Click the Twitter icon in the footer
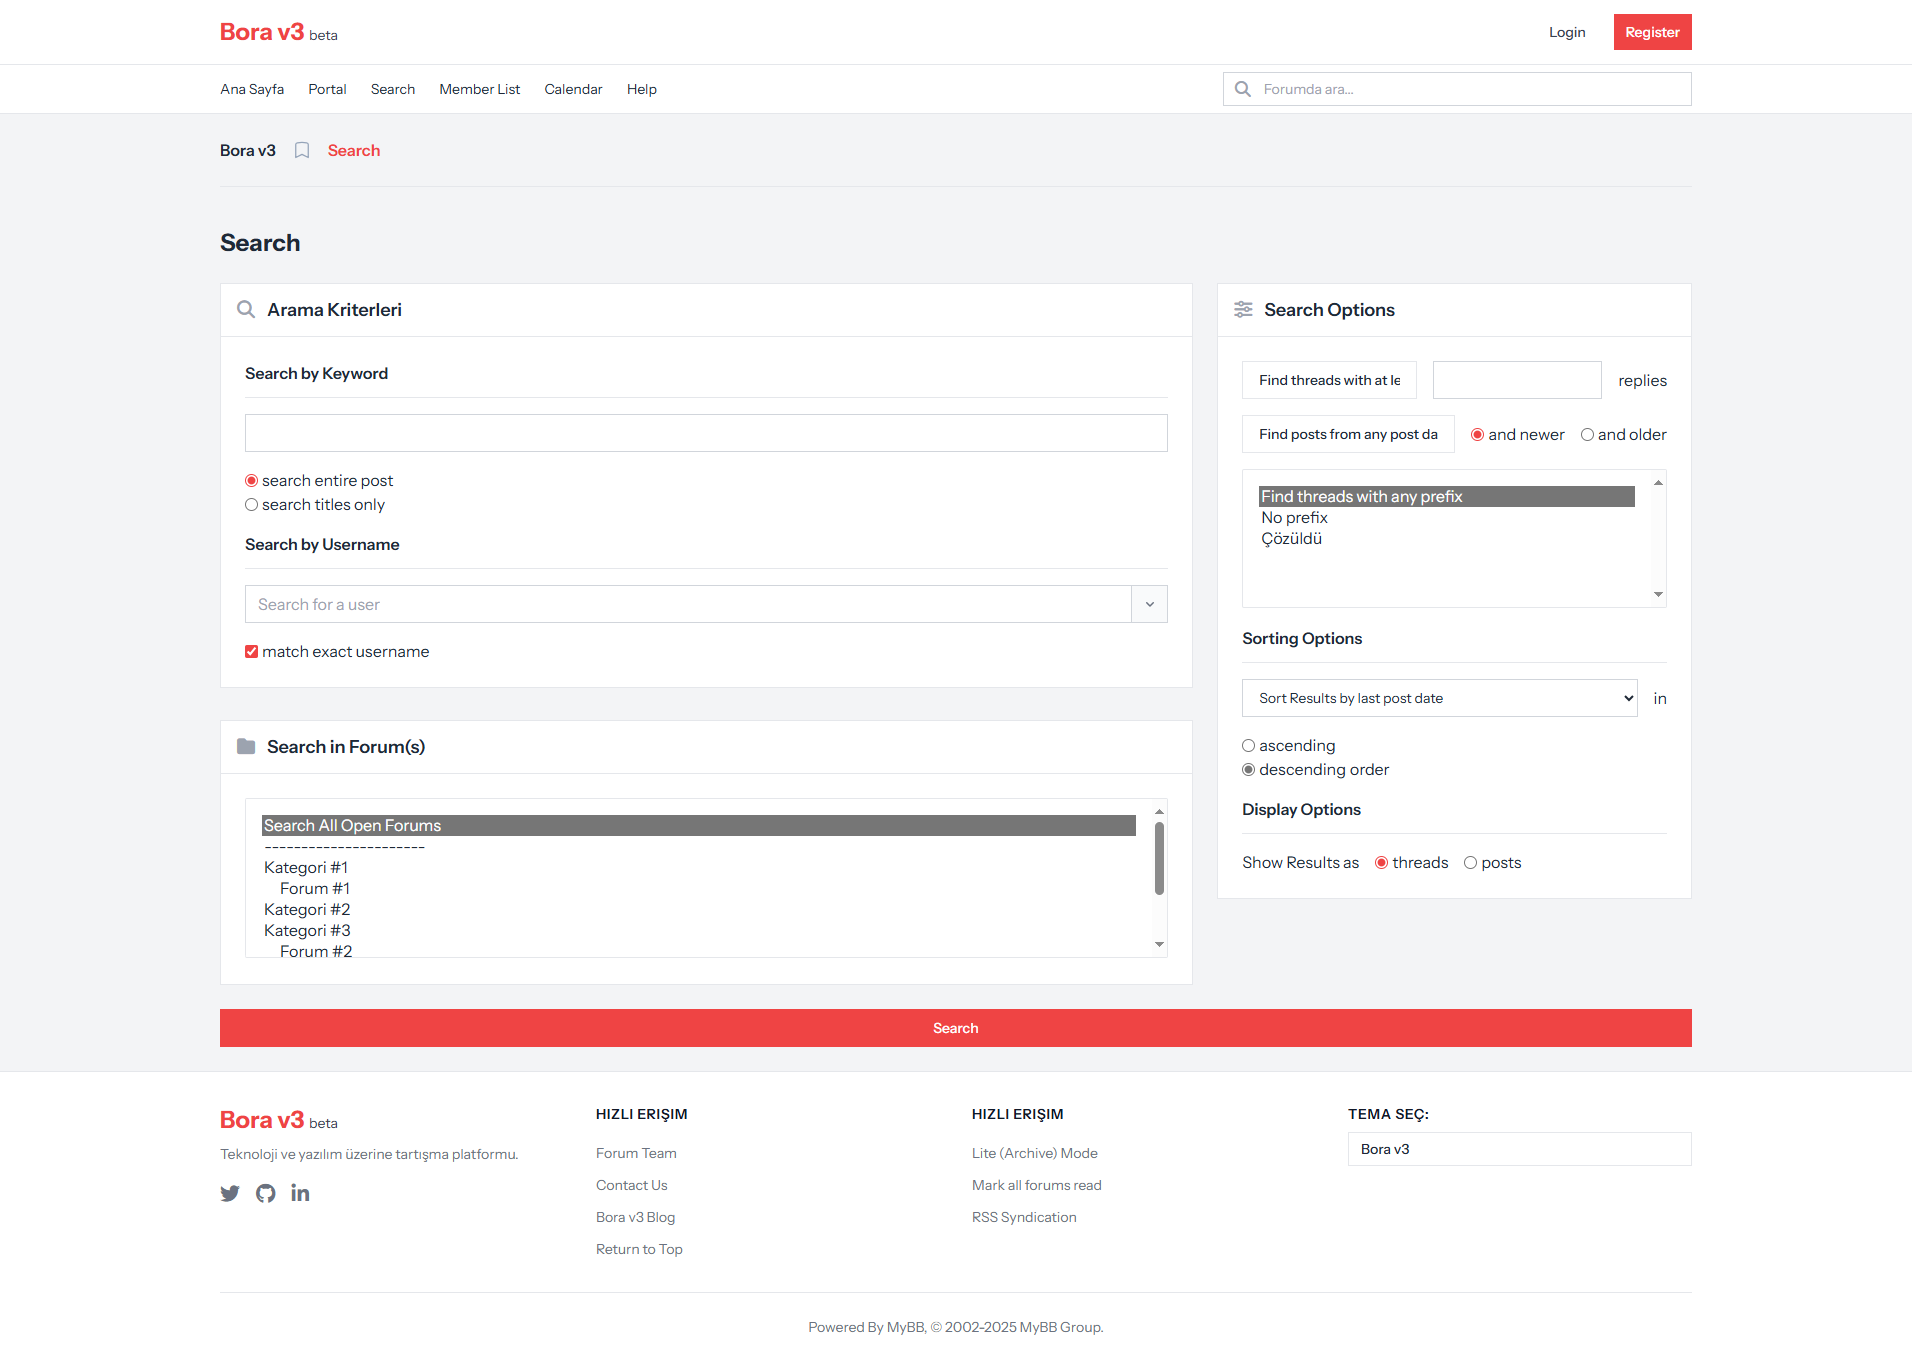The height and width of the screenshot is (1369, 1912). (230, 1193)
